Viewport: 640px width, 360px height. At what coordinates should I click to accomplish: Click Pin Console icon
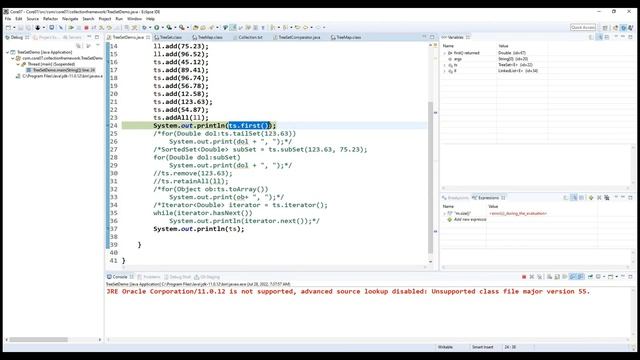[590, 277]
